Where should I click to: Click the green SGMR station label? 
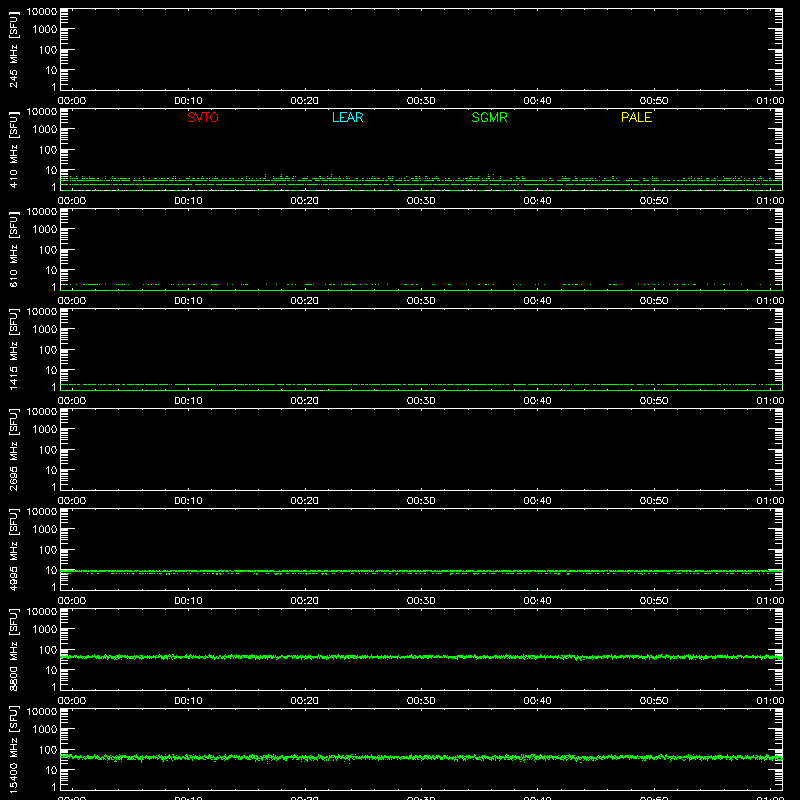point(489,117)
